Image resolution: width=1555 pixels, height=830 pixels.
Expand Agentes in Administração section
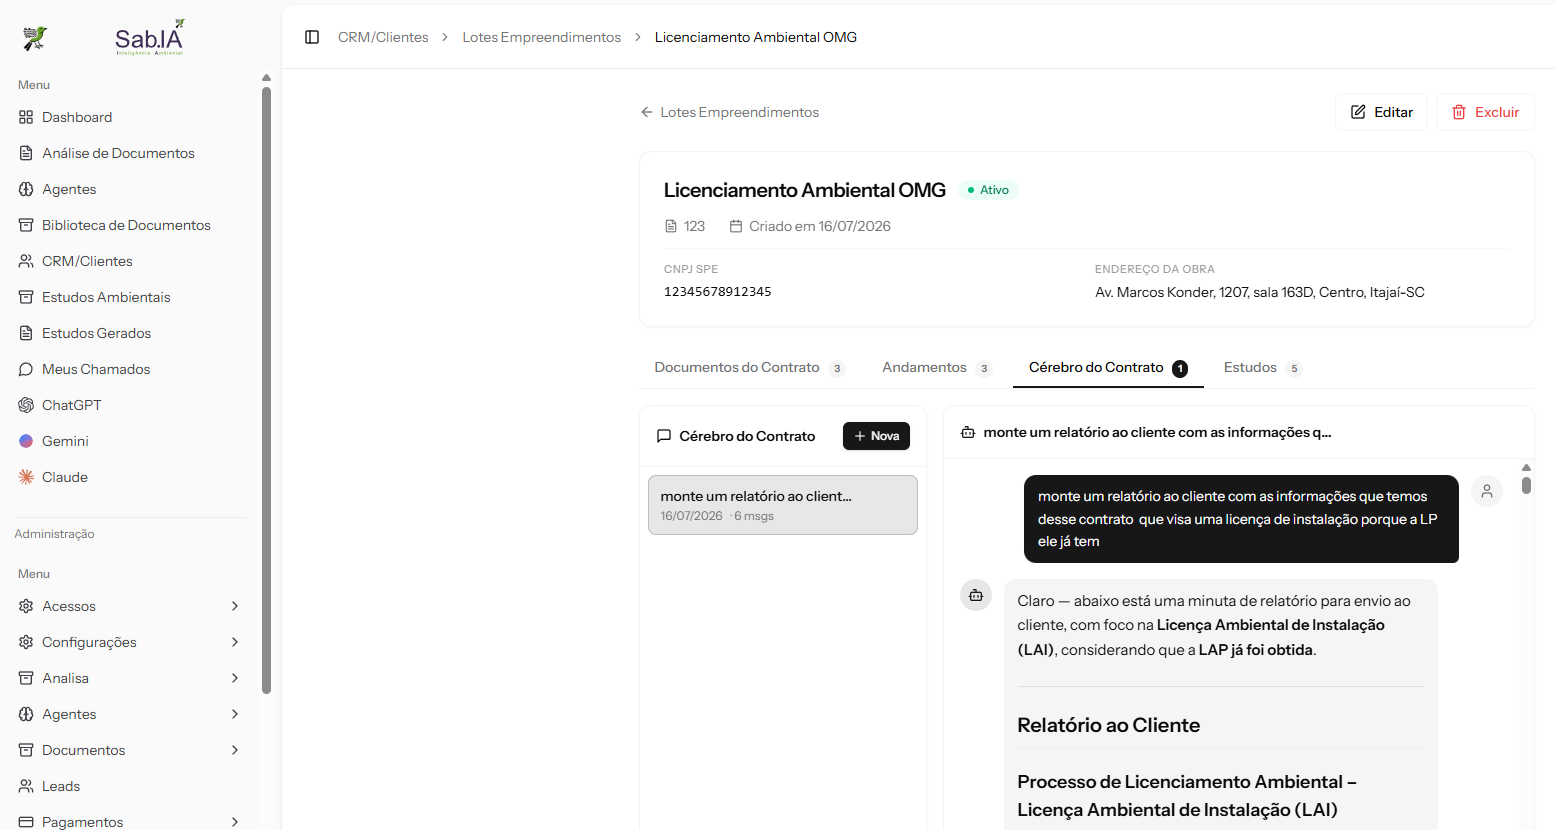click(130, 714)
